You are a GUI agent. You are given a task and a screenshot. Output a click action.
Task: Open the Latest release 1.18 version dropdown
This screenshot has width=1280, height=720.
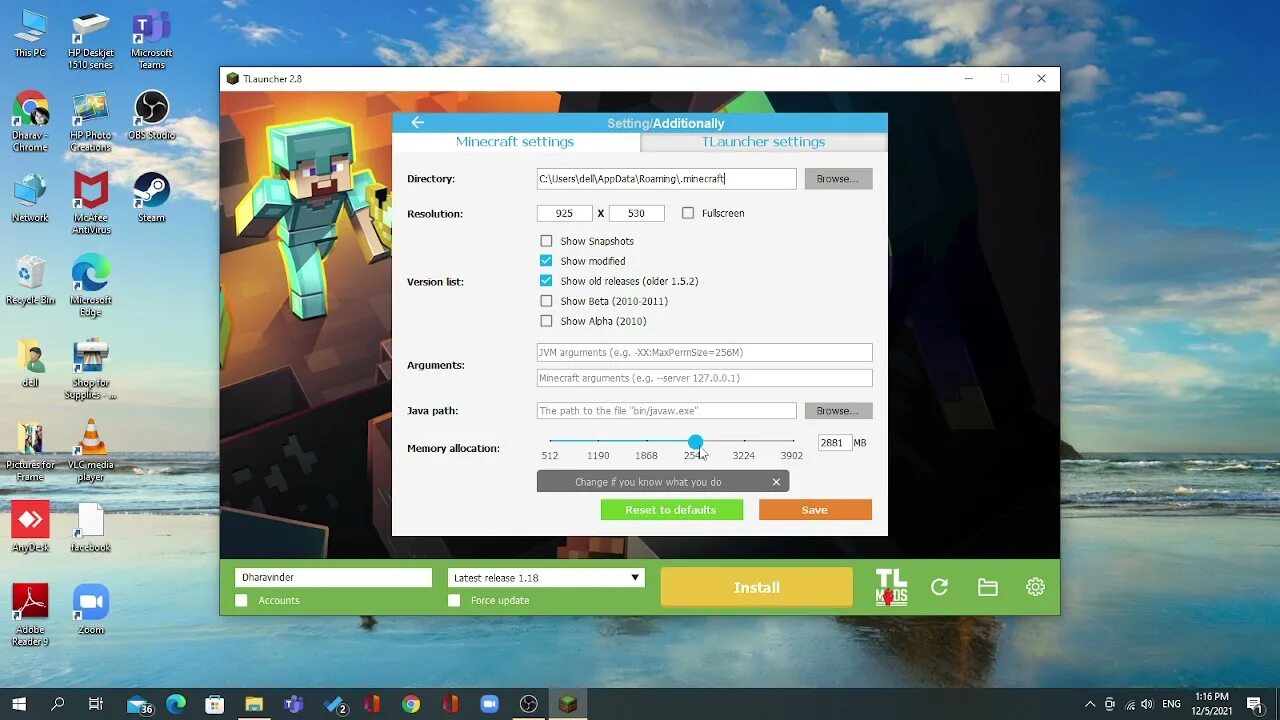(546, 578)
